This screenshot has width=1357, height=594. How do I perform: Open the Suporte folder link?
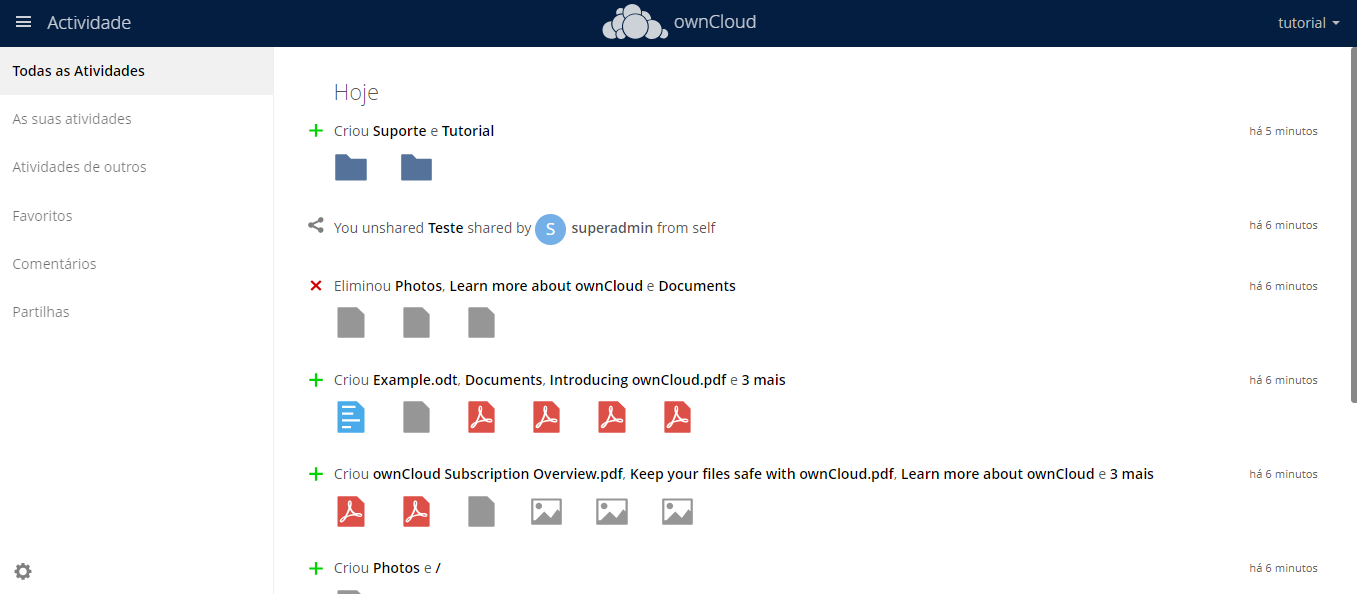pyautogui.click(x=400, y=131)
